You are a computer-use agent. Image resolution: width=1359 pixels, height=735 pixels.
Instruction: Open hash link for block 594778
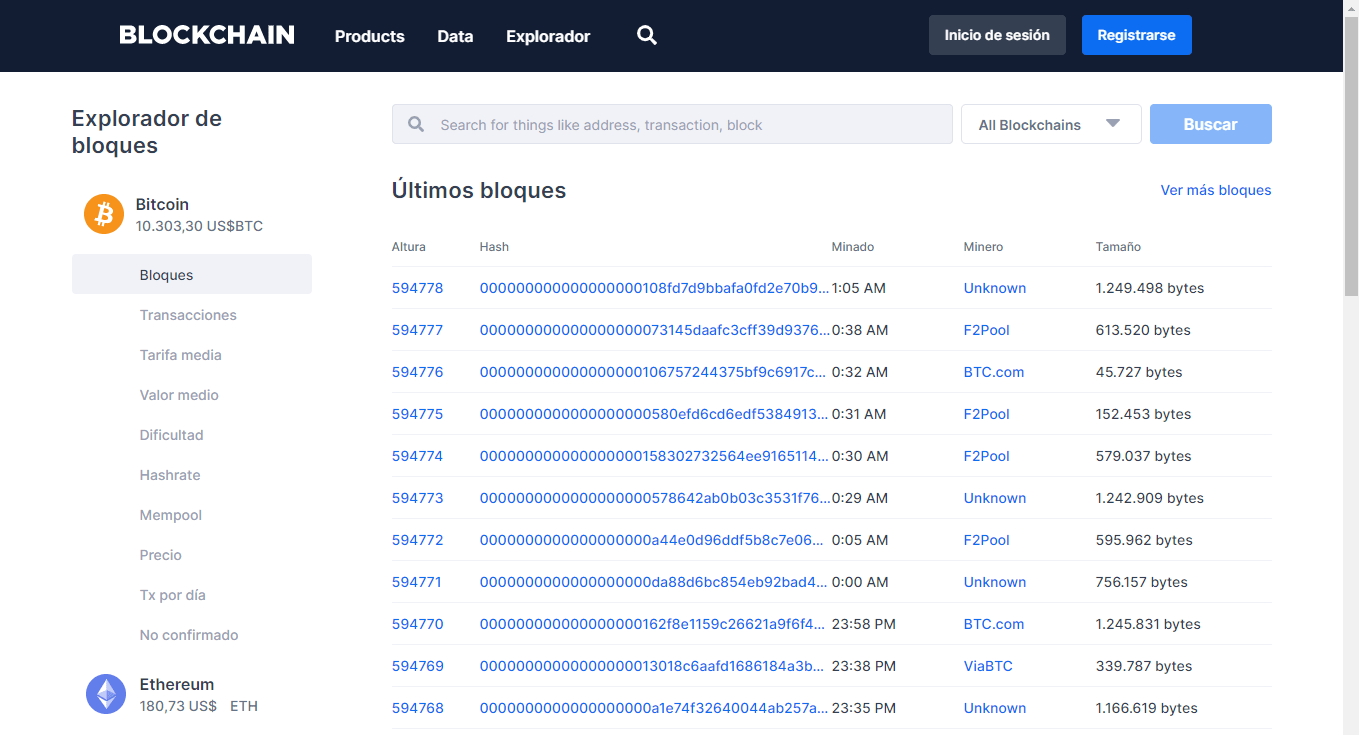(654, 288)
